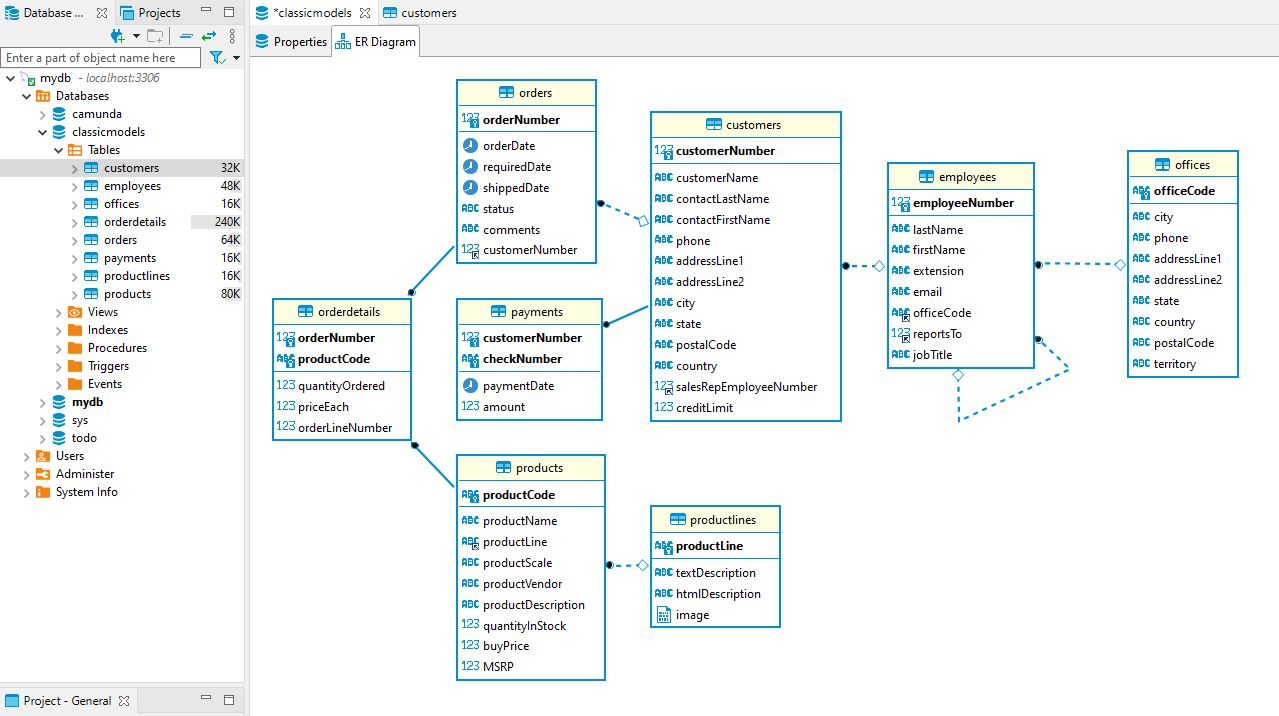Select the offices entity header in diagram
The height and width of the screenshot is (716, 1279).
point(1183,165)
